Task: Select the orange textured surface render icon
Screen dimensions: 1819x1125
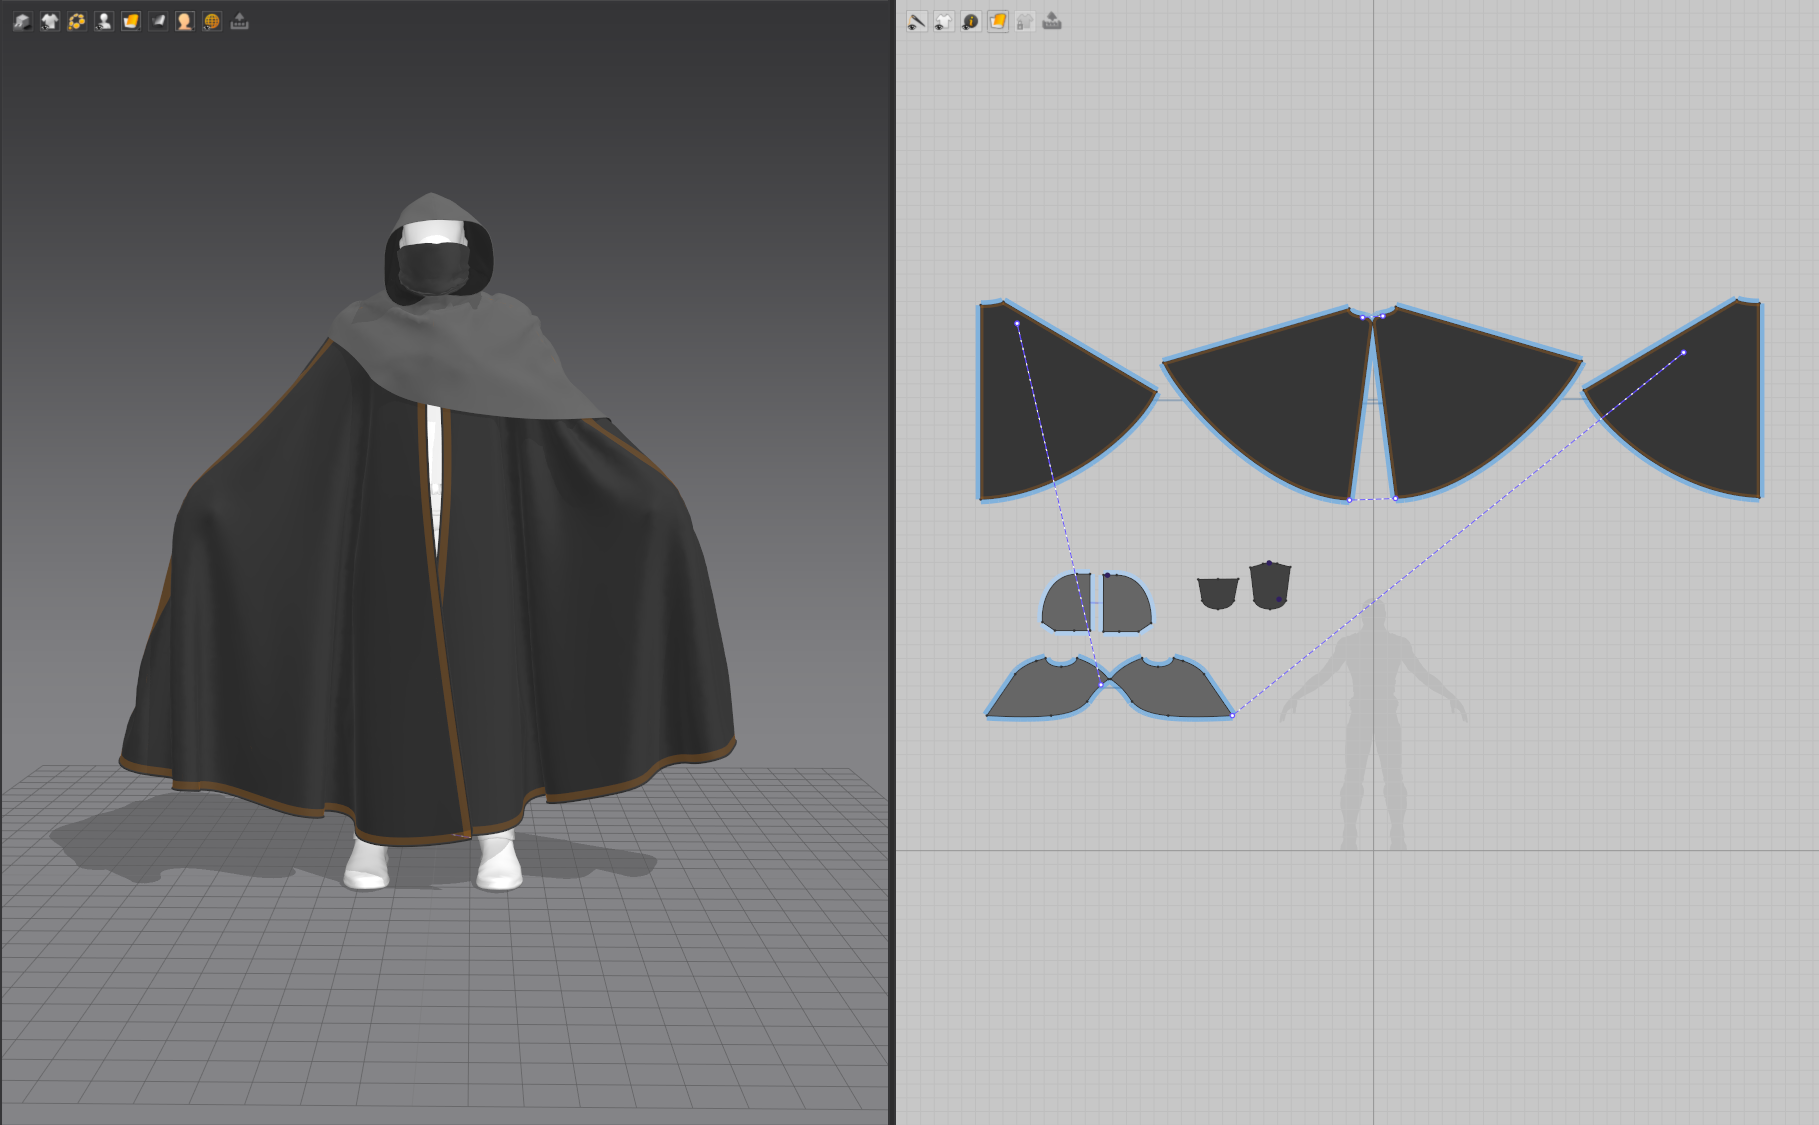Action: (130, 21)
